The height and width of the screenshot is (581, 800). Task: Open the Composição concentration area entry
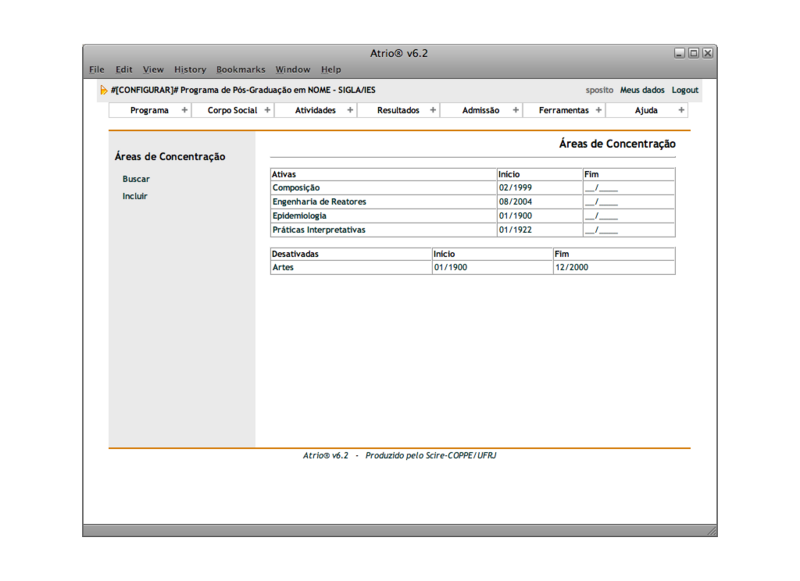click(296, 188)
